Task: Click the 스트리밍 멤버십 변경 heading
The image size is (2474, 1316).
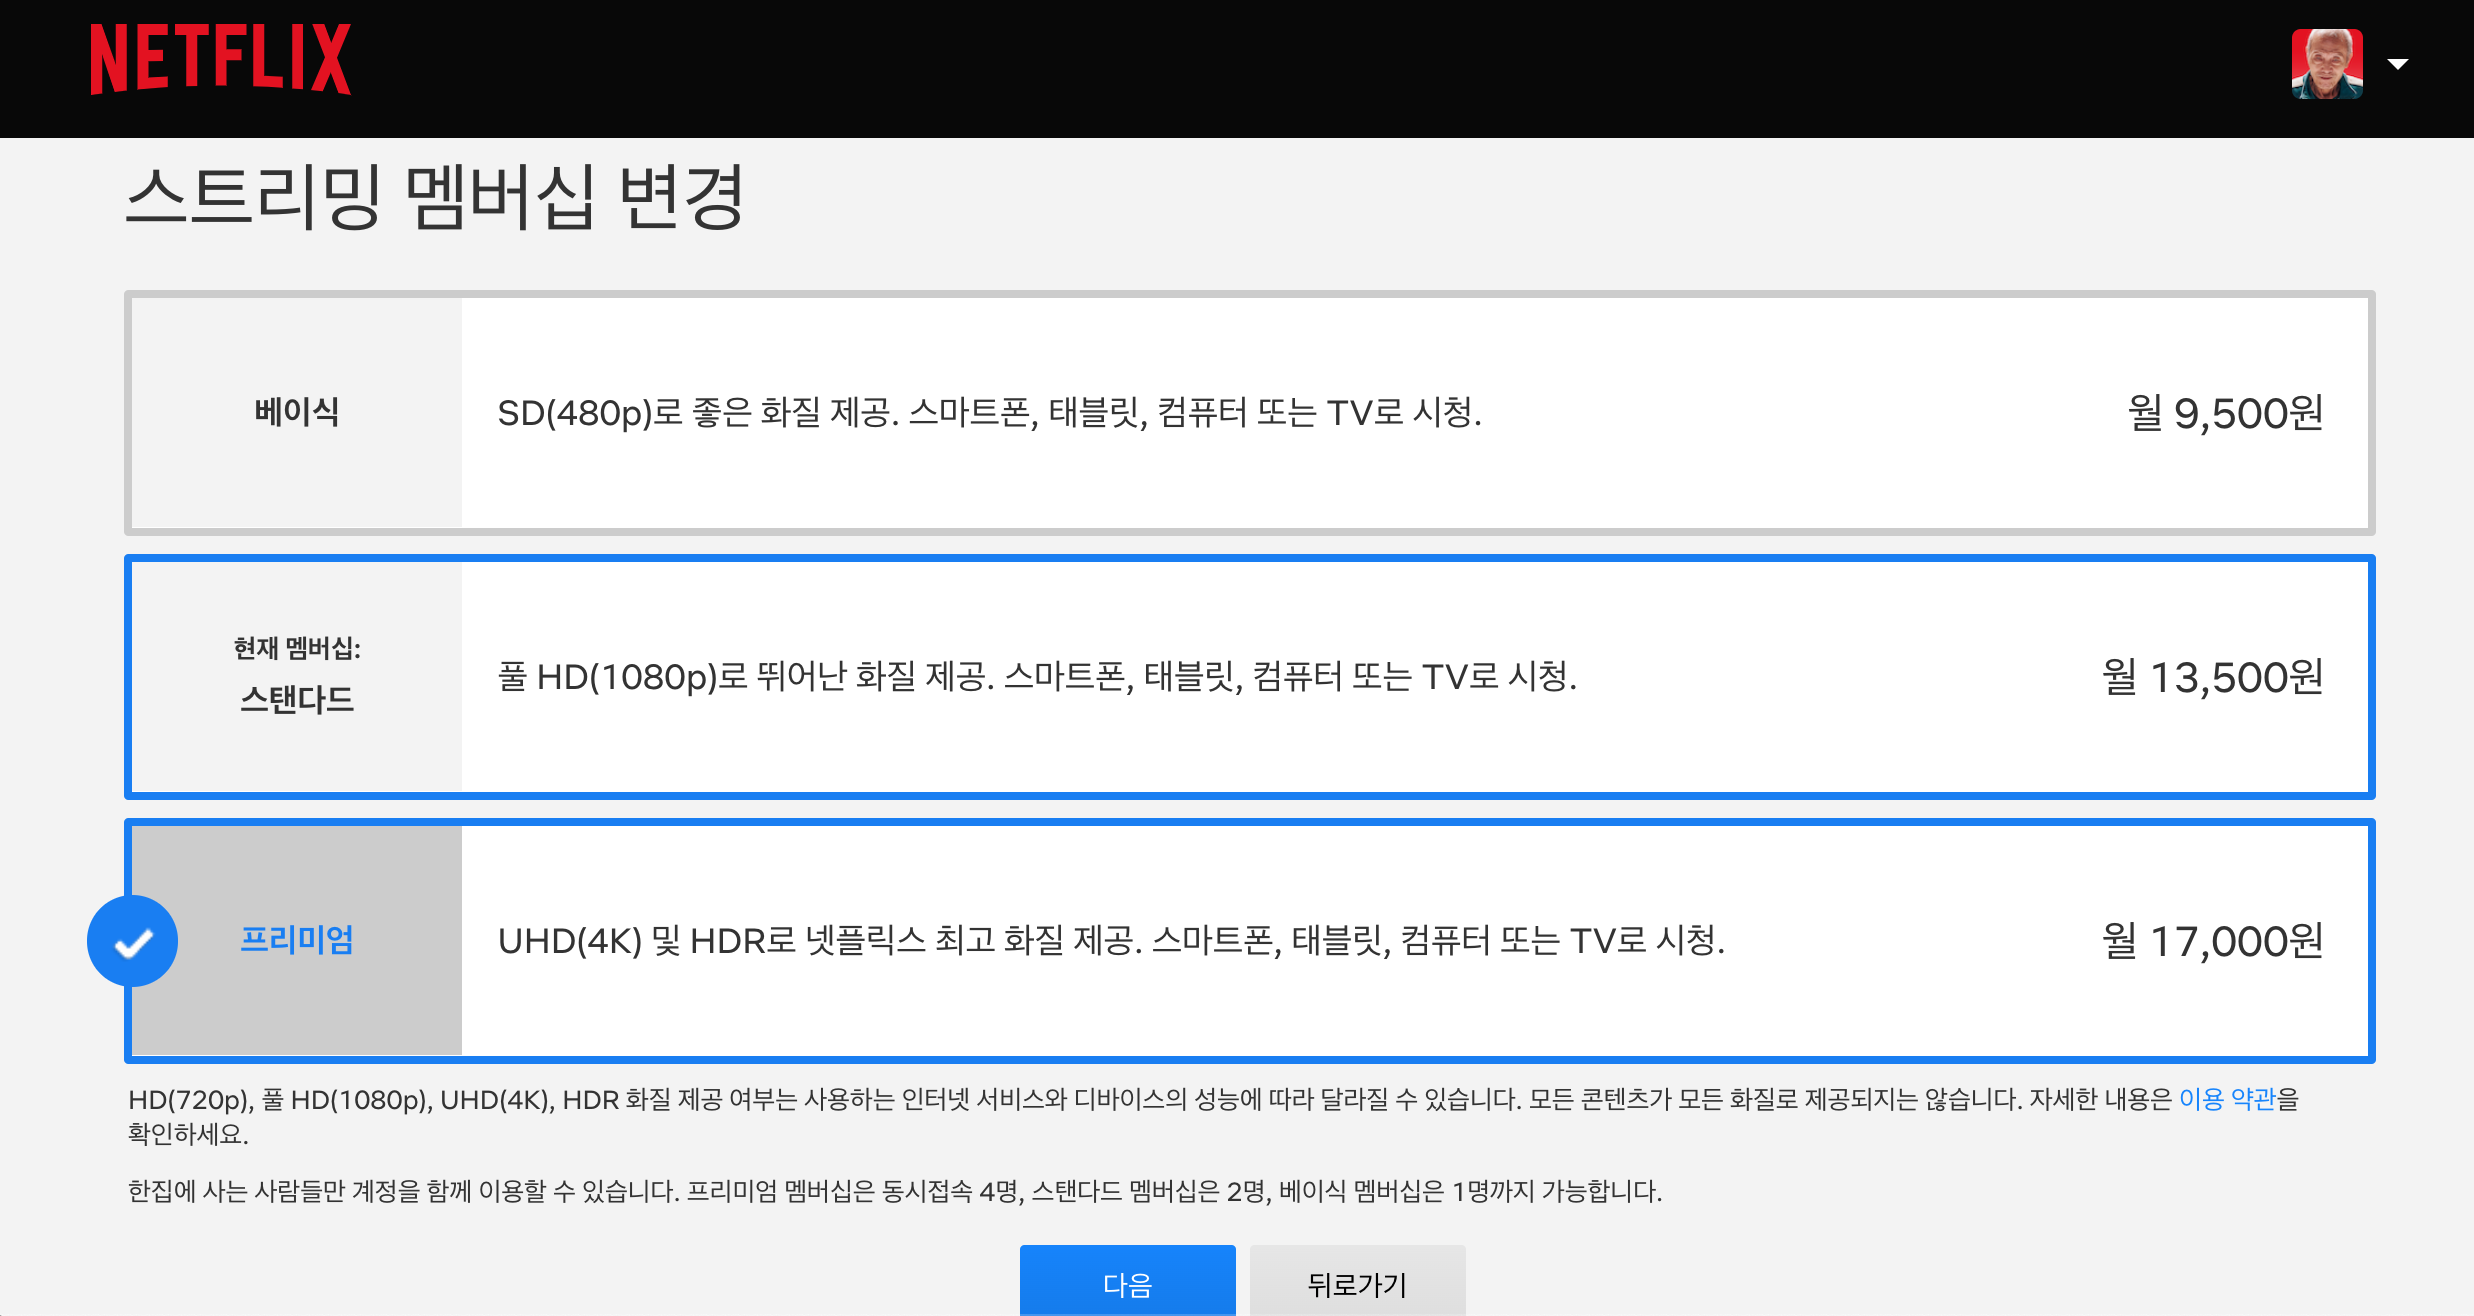Action: [435, 196]
